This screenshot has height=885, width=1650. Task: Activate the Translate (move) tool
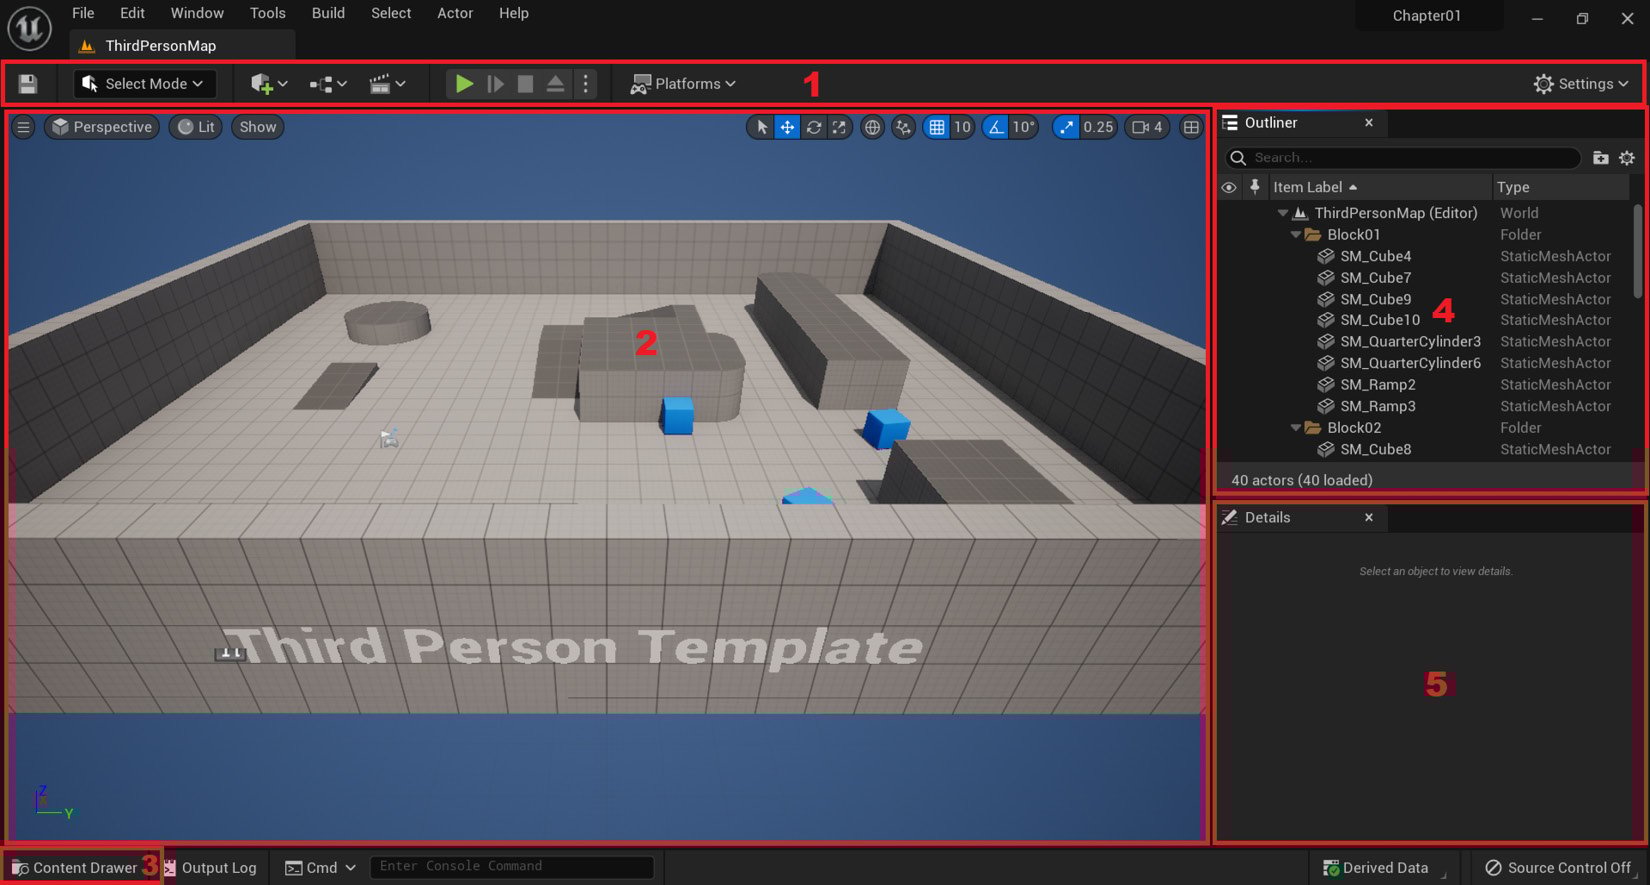(x=787, y=127)
